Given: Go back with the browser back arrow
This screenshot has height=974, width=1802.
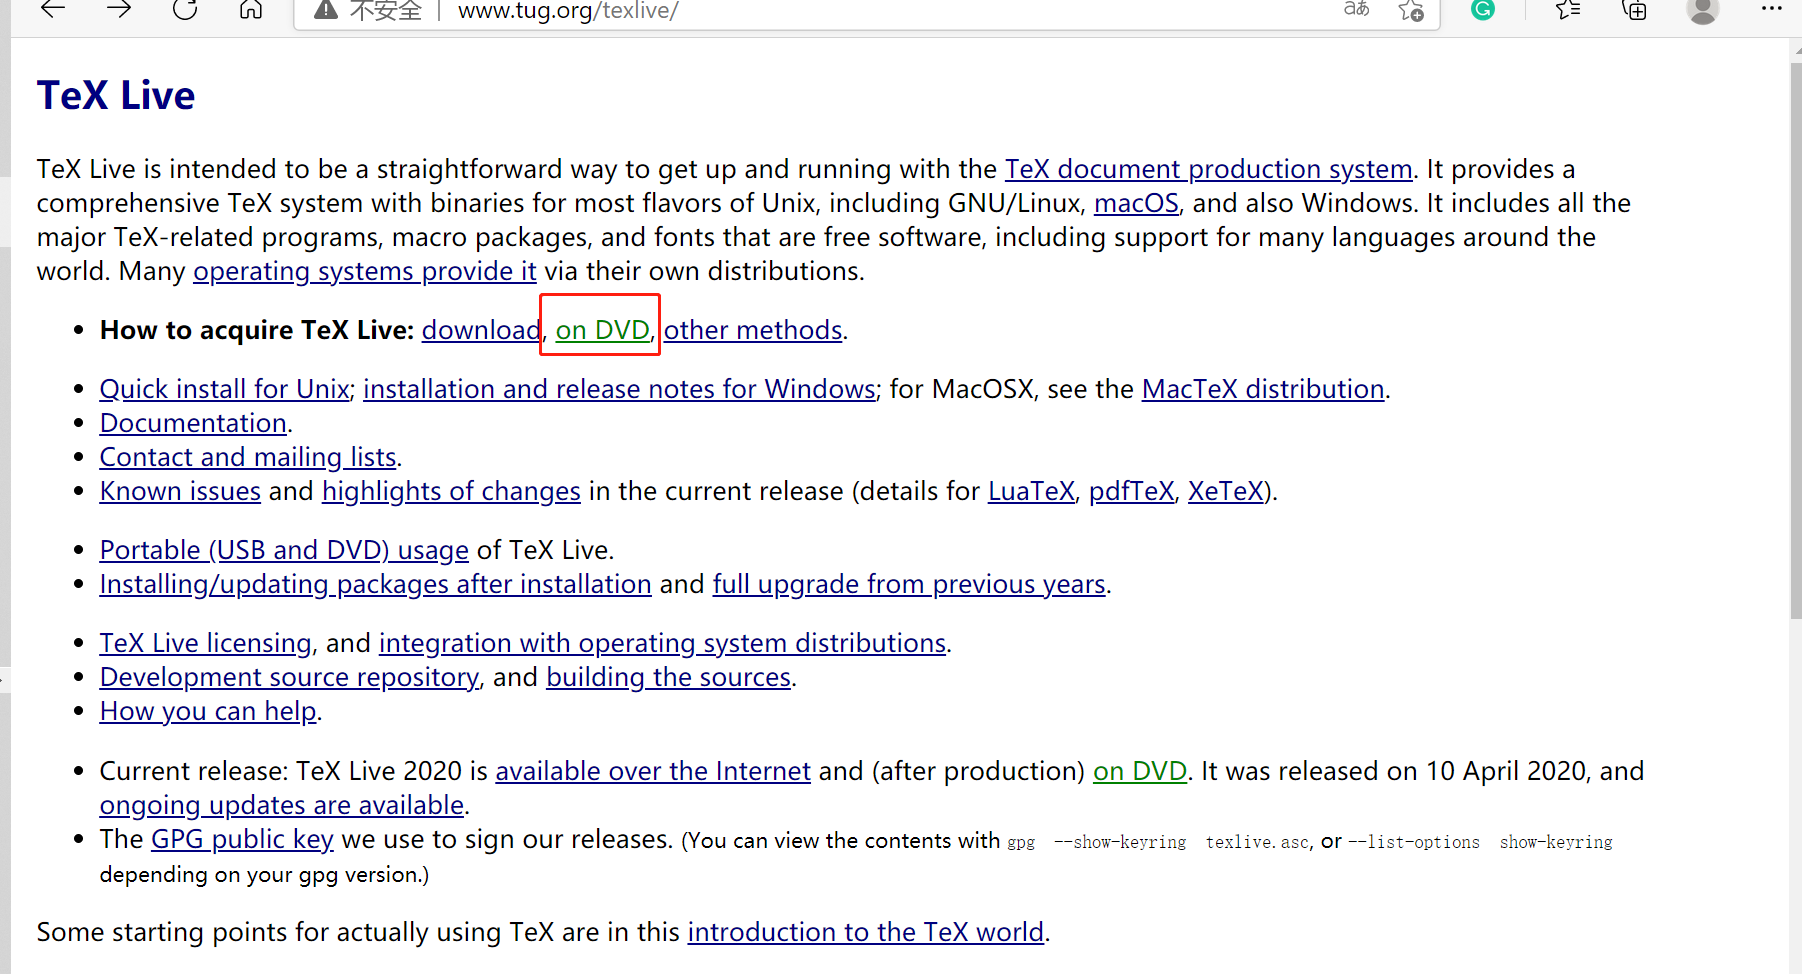Looking at the screenshot, I should [x=53, y=9].
